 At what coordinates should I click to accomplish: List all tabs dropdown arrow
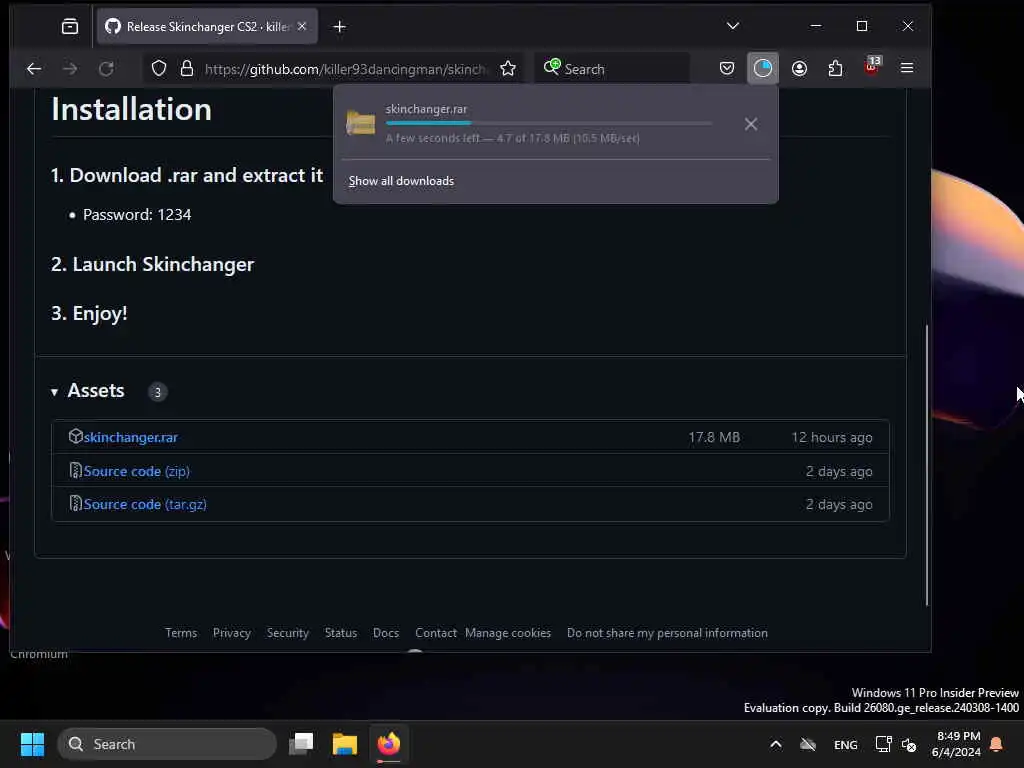pos(733,26)
